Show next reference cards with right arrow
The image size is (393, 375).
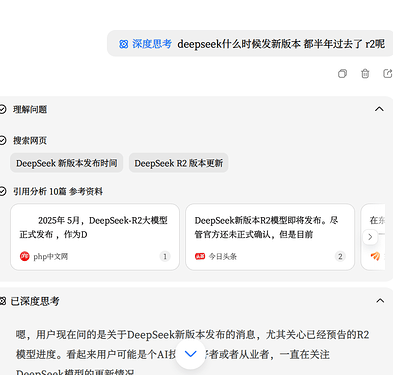[370, 237]
